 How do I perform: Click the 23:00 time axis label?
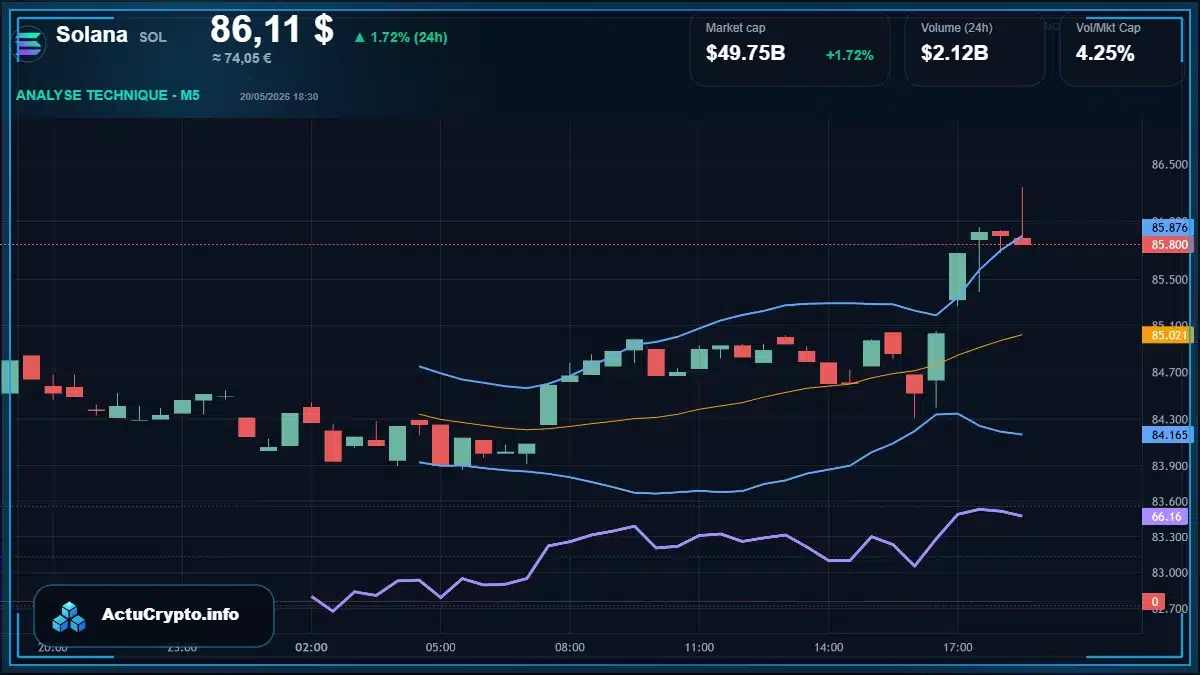182,648
